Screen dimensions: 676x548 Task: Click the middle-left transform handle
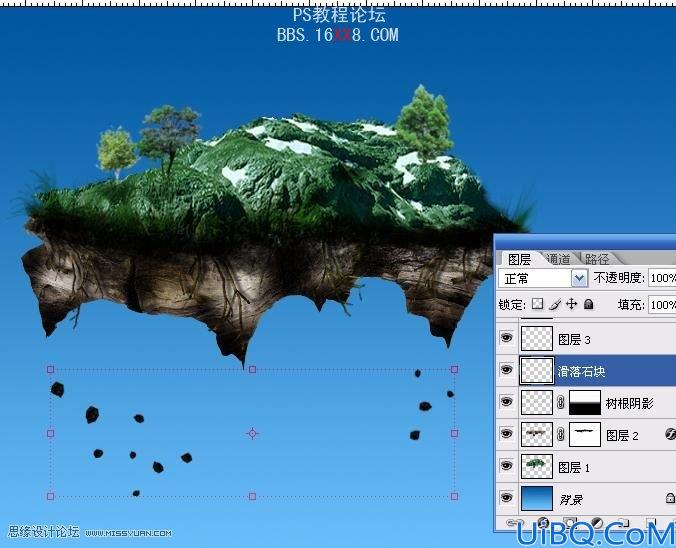pyautogui.click(x=50, y=433)
